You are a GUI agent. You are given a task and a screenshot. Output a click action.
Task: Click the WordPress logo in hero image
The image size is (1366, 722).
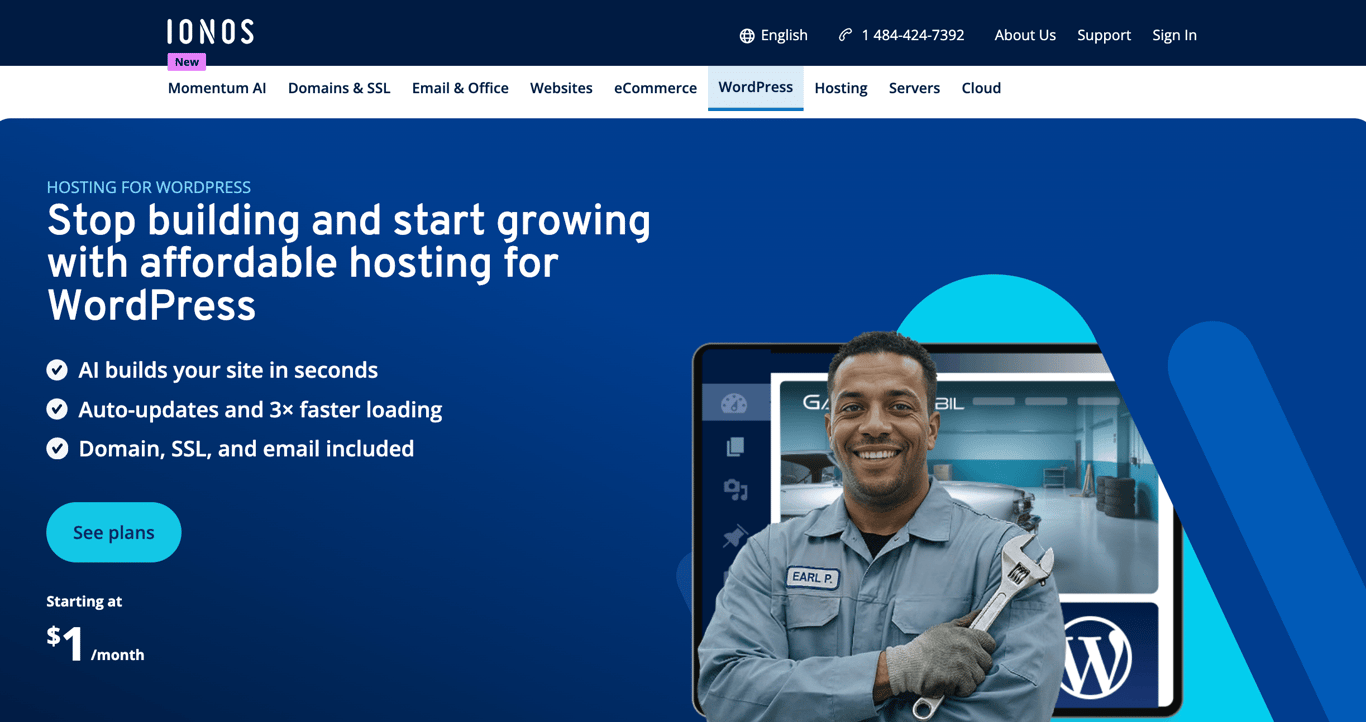click(x=1095, y=659)
